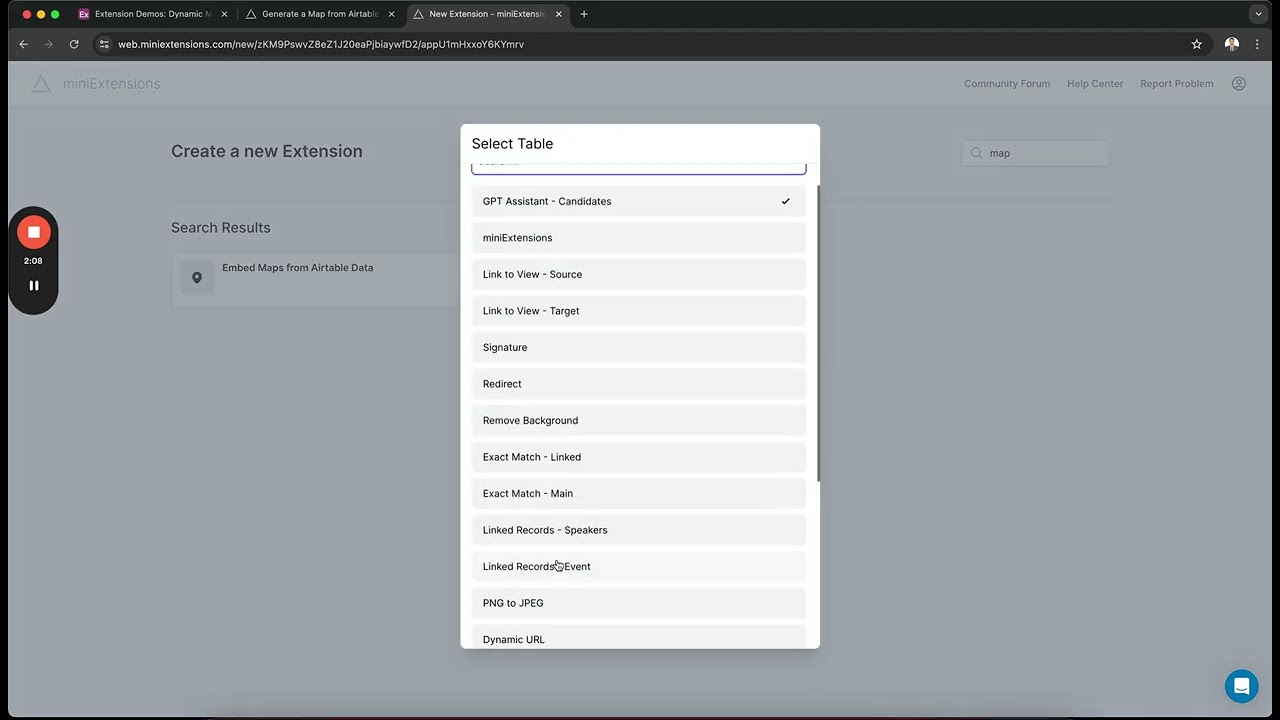1280x720 pixels.
Task: Select the PNG to JPEG table
Action: tap(639, 603)
